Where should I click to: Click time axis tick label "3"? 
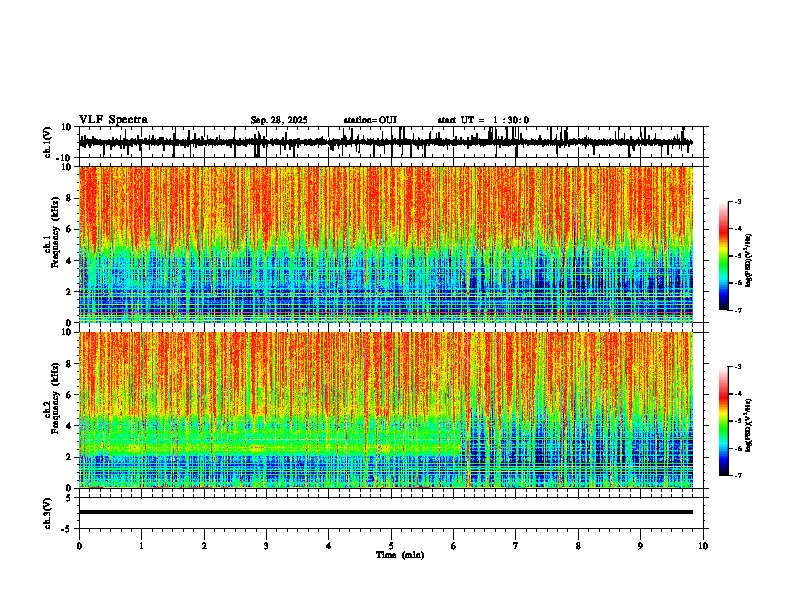(x=266, y=546)
